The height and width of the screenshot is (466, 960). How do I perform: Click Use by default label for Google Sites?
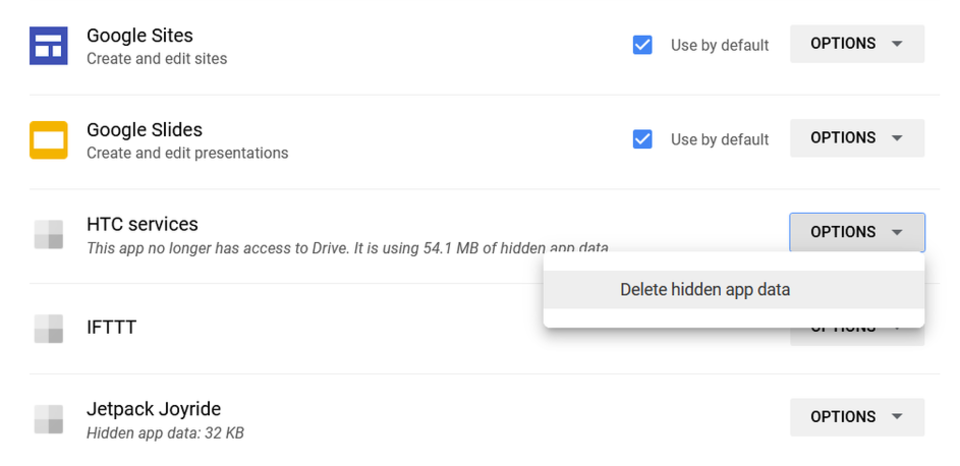coord(720,45)
